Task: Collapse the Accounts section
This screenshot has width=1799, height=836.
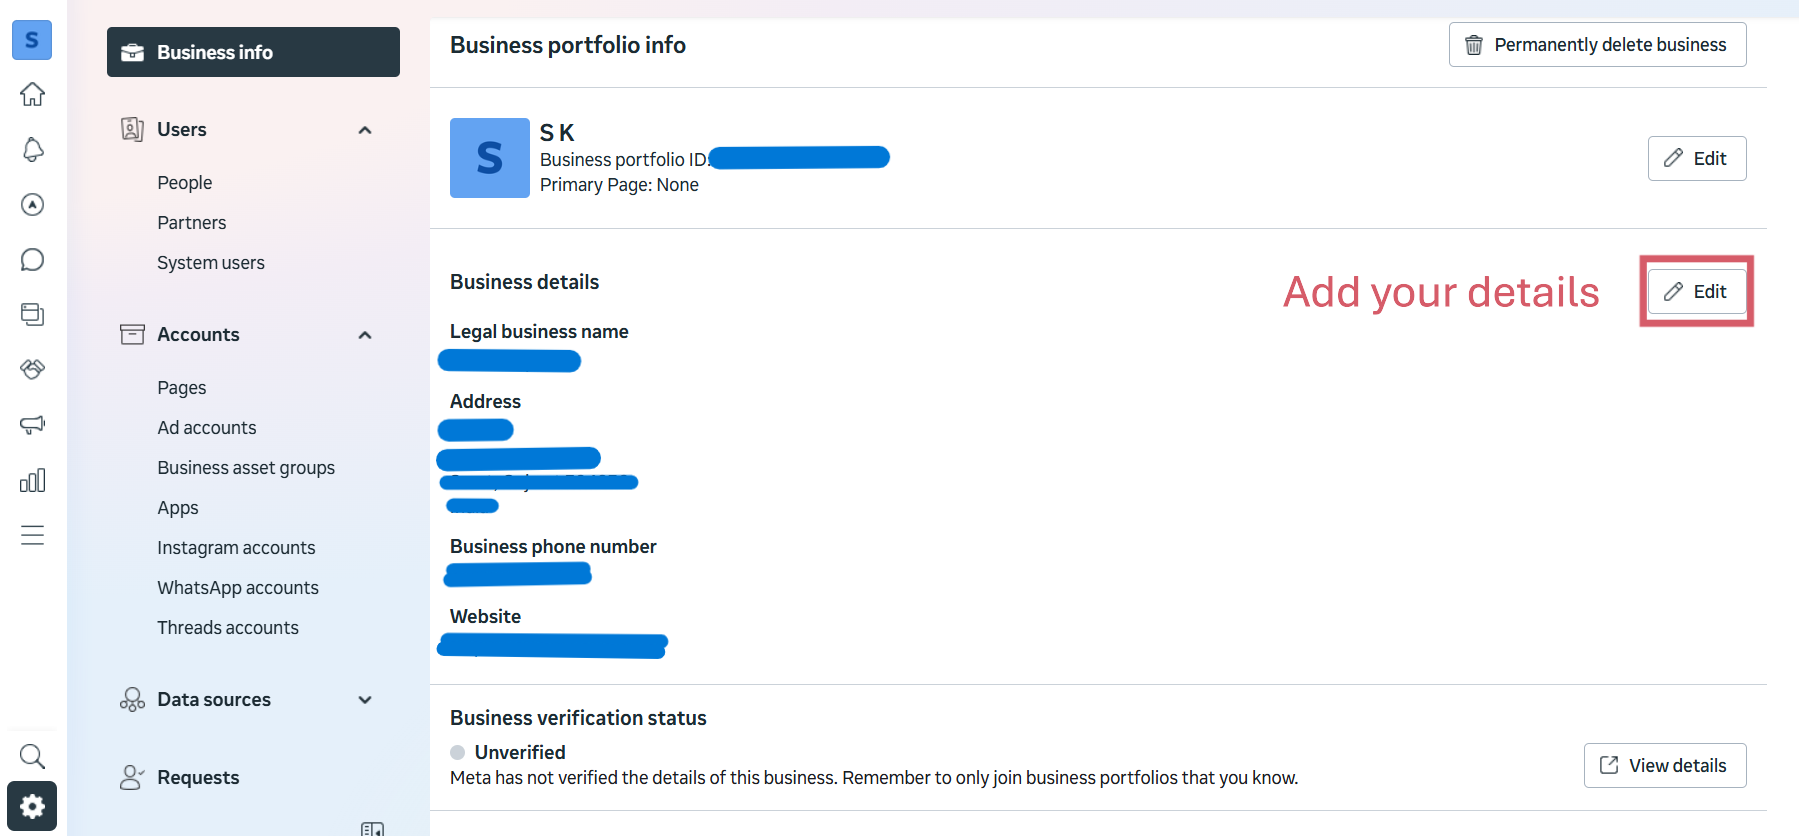Action: point(365,335)
